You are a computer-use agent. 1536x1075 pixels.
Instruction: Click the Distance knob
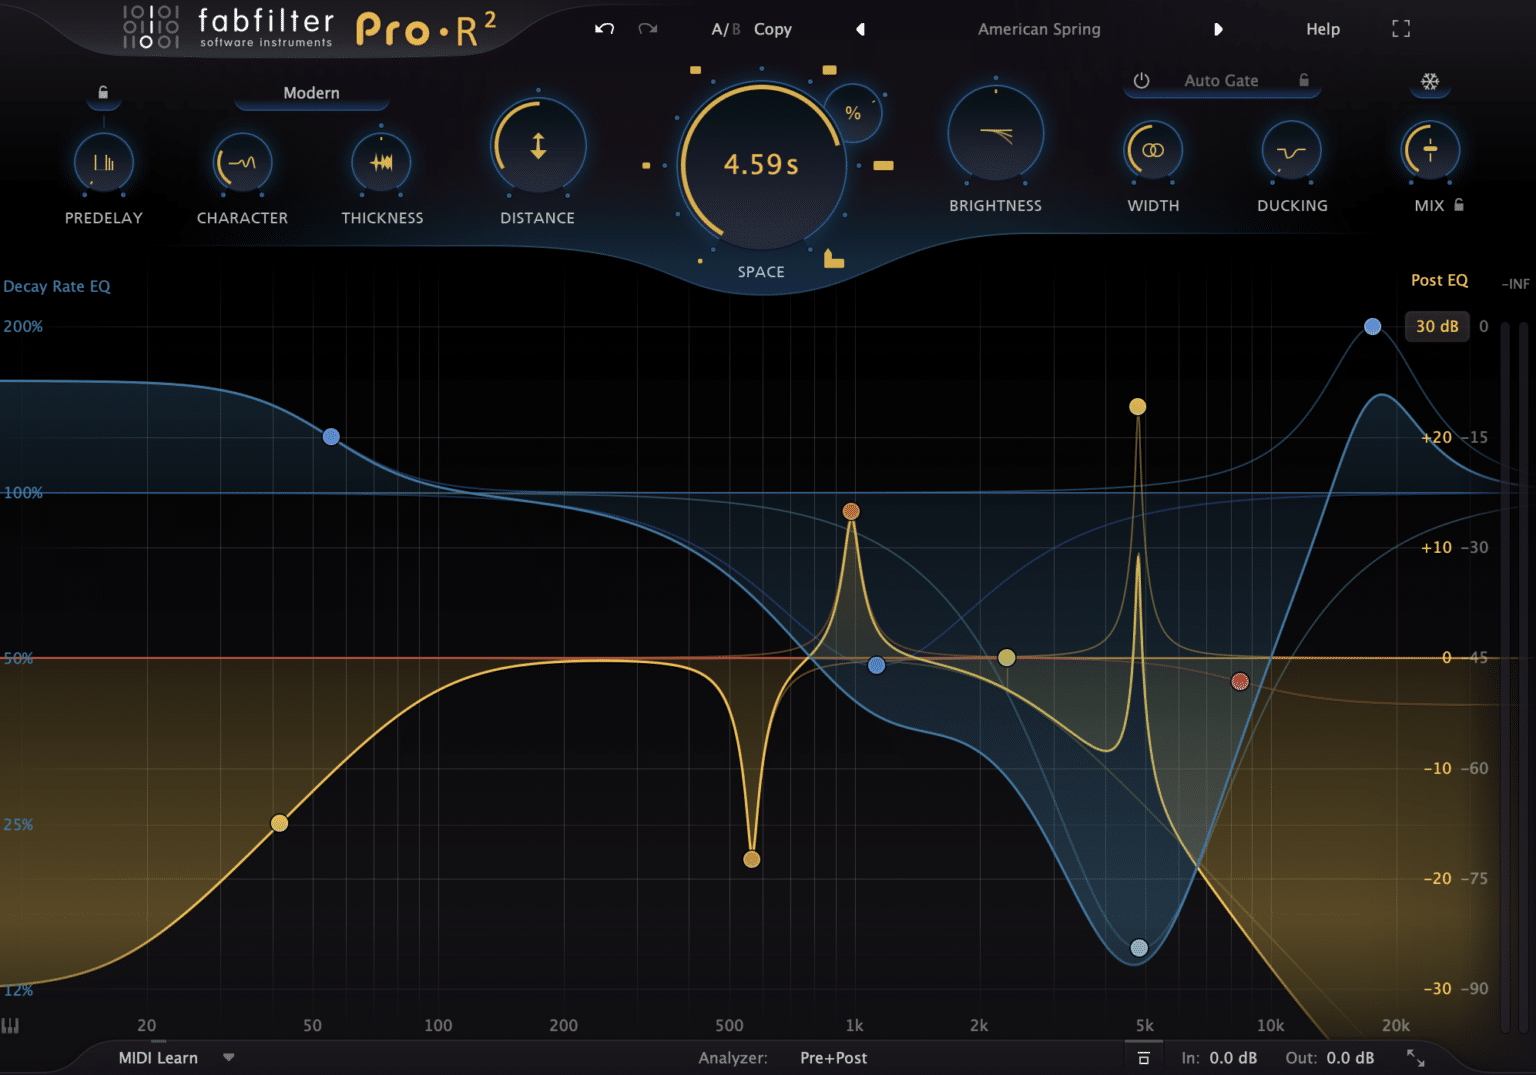pos(537,145)
